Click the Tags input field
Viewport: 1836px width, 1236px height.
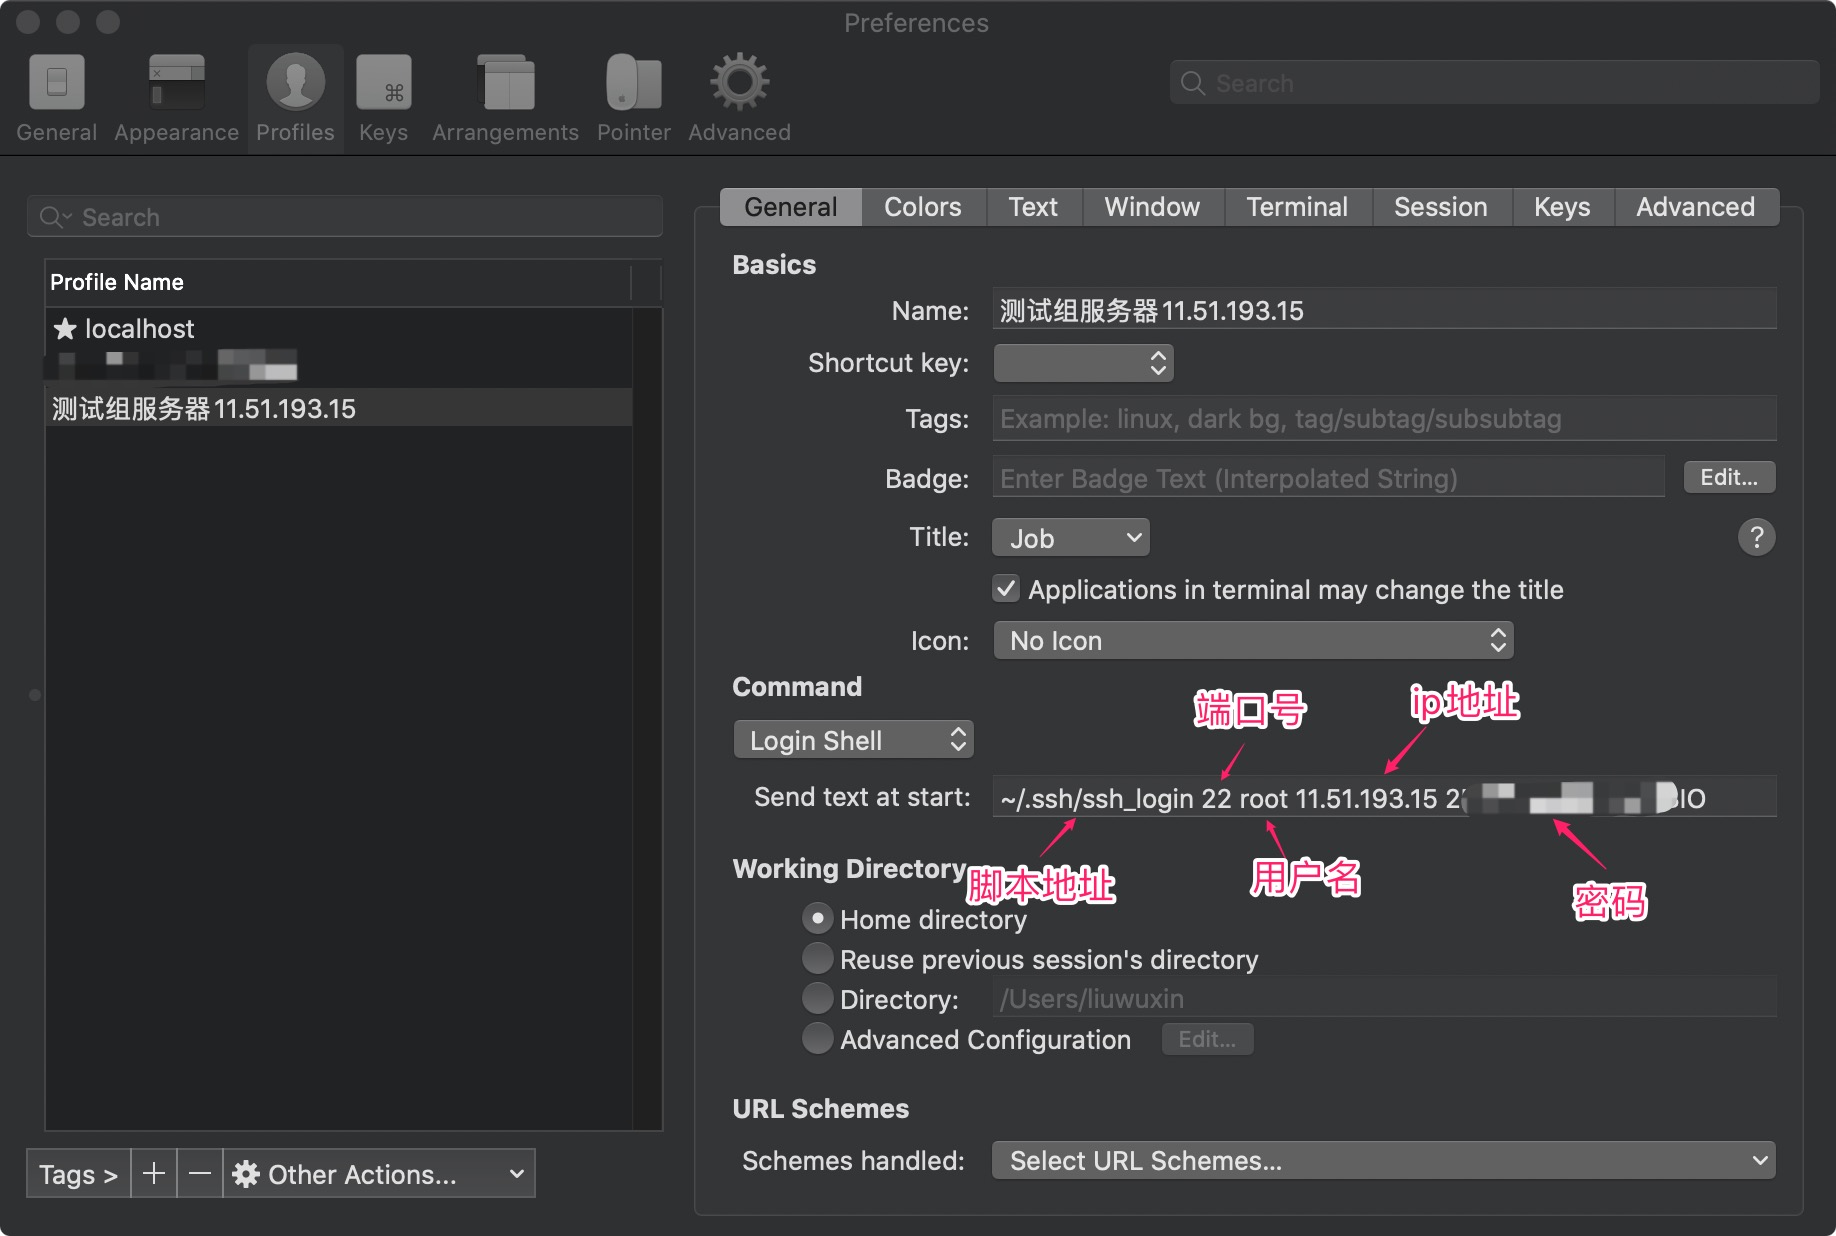coord(1383,419)
